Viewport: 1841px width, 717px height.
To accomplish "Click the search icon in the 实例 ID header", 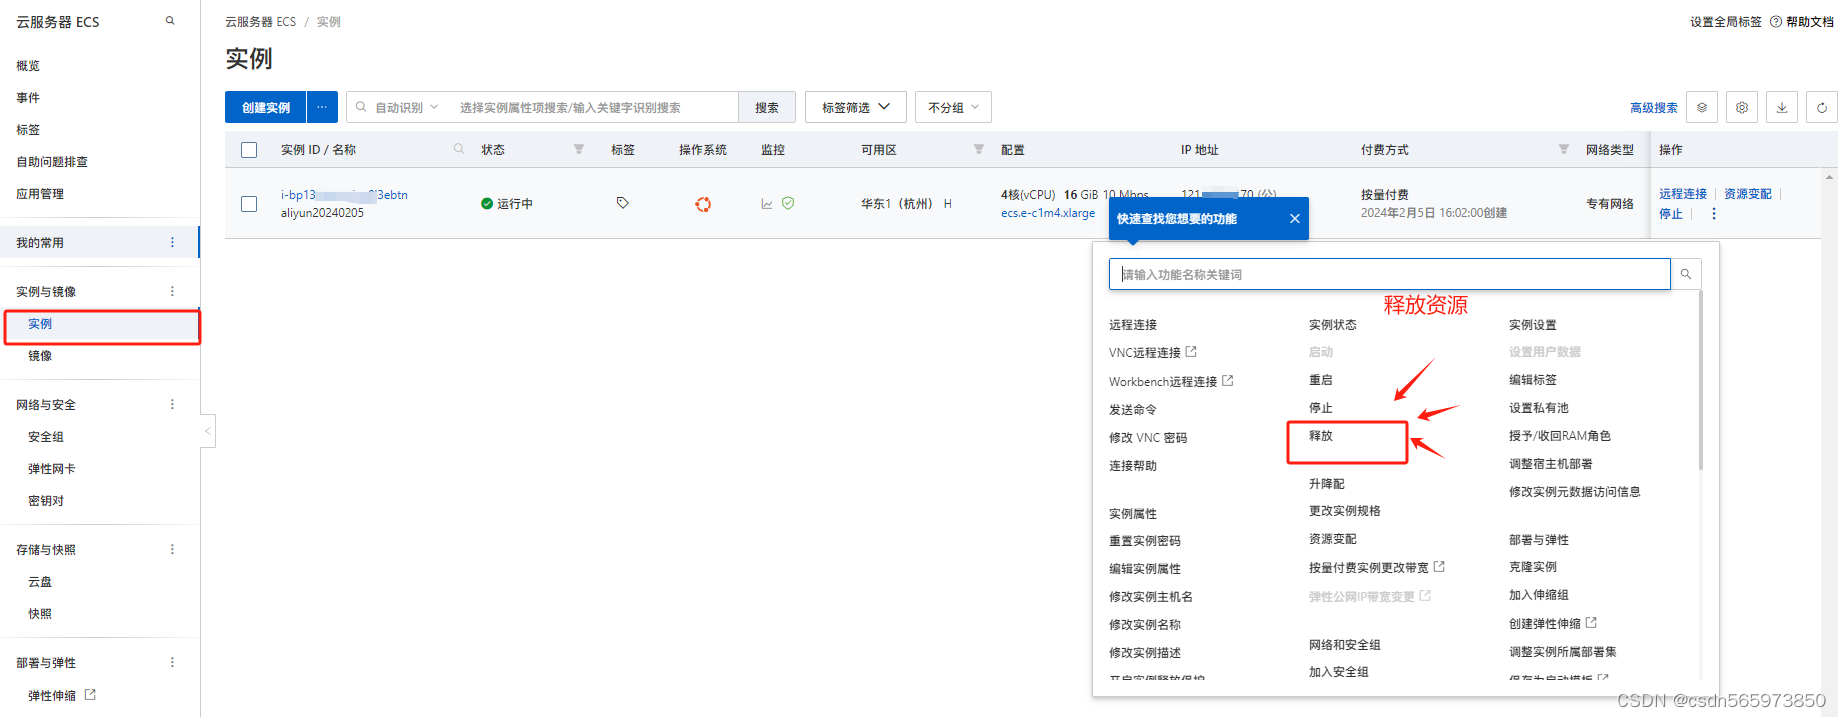I will (x=459, y=149).
